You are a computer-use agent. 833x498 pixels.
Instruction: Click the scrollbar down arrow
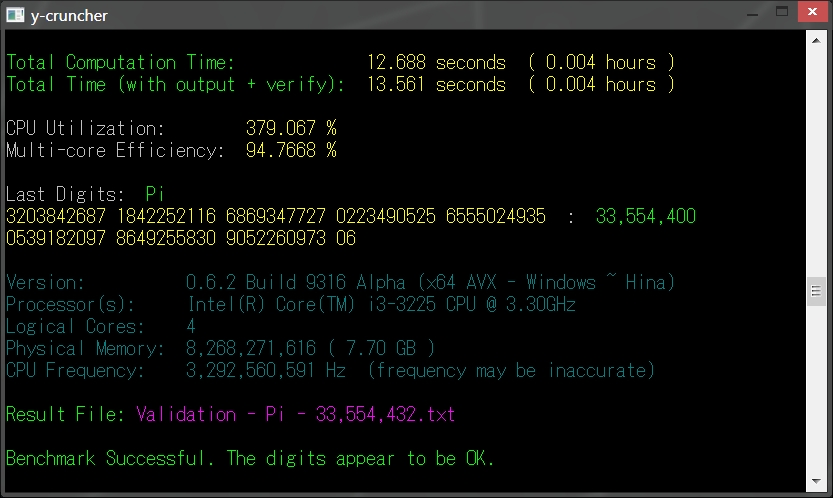816,482
